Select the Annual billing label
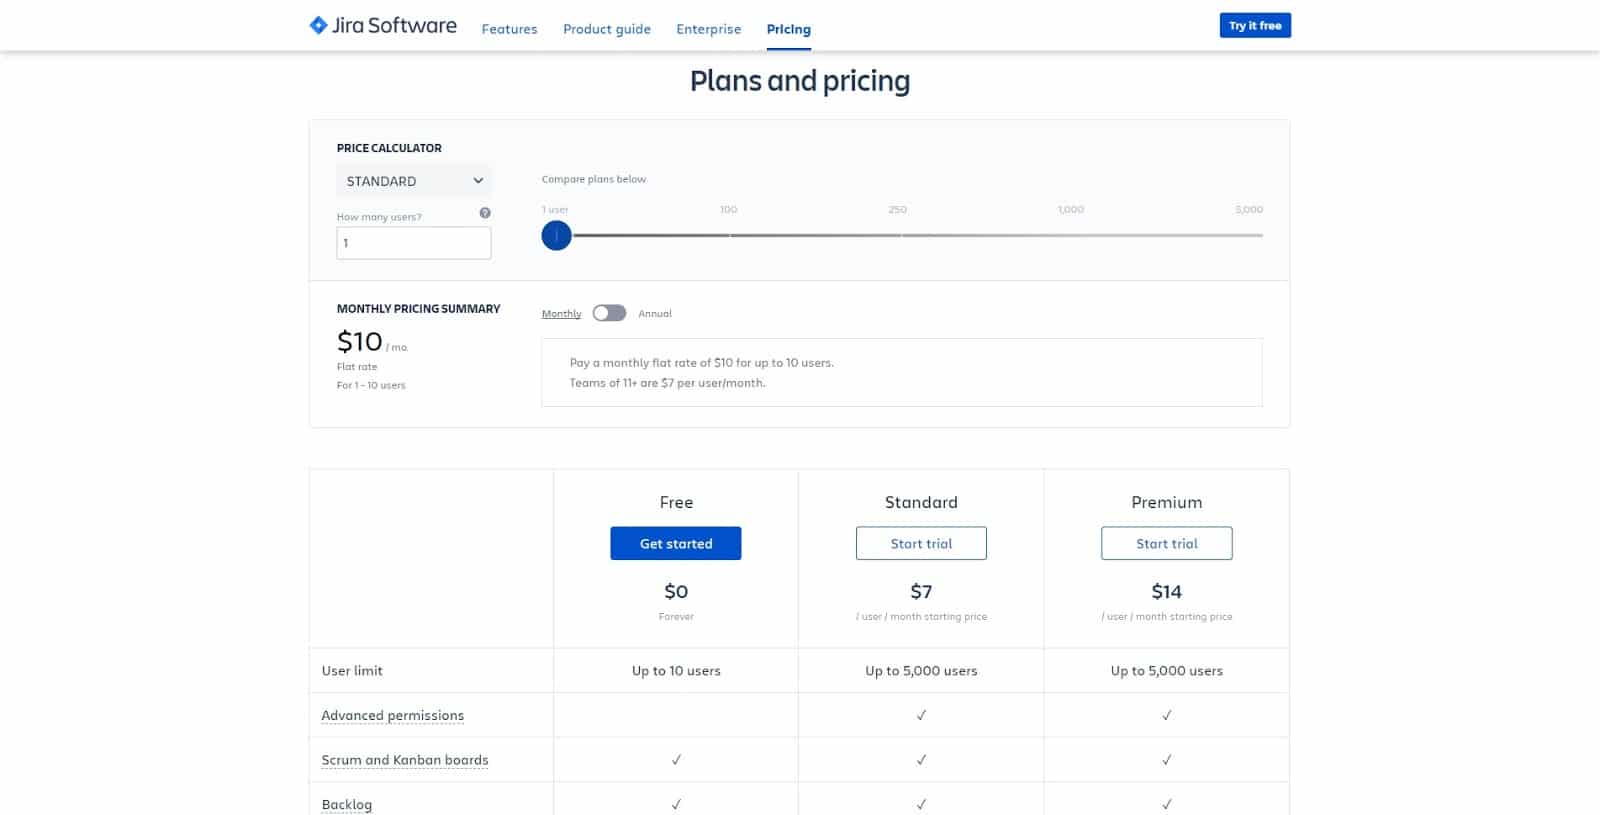This screenshot has width=1600, height=815. coord(655,314)
